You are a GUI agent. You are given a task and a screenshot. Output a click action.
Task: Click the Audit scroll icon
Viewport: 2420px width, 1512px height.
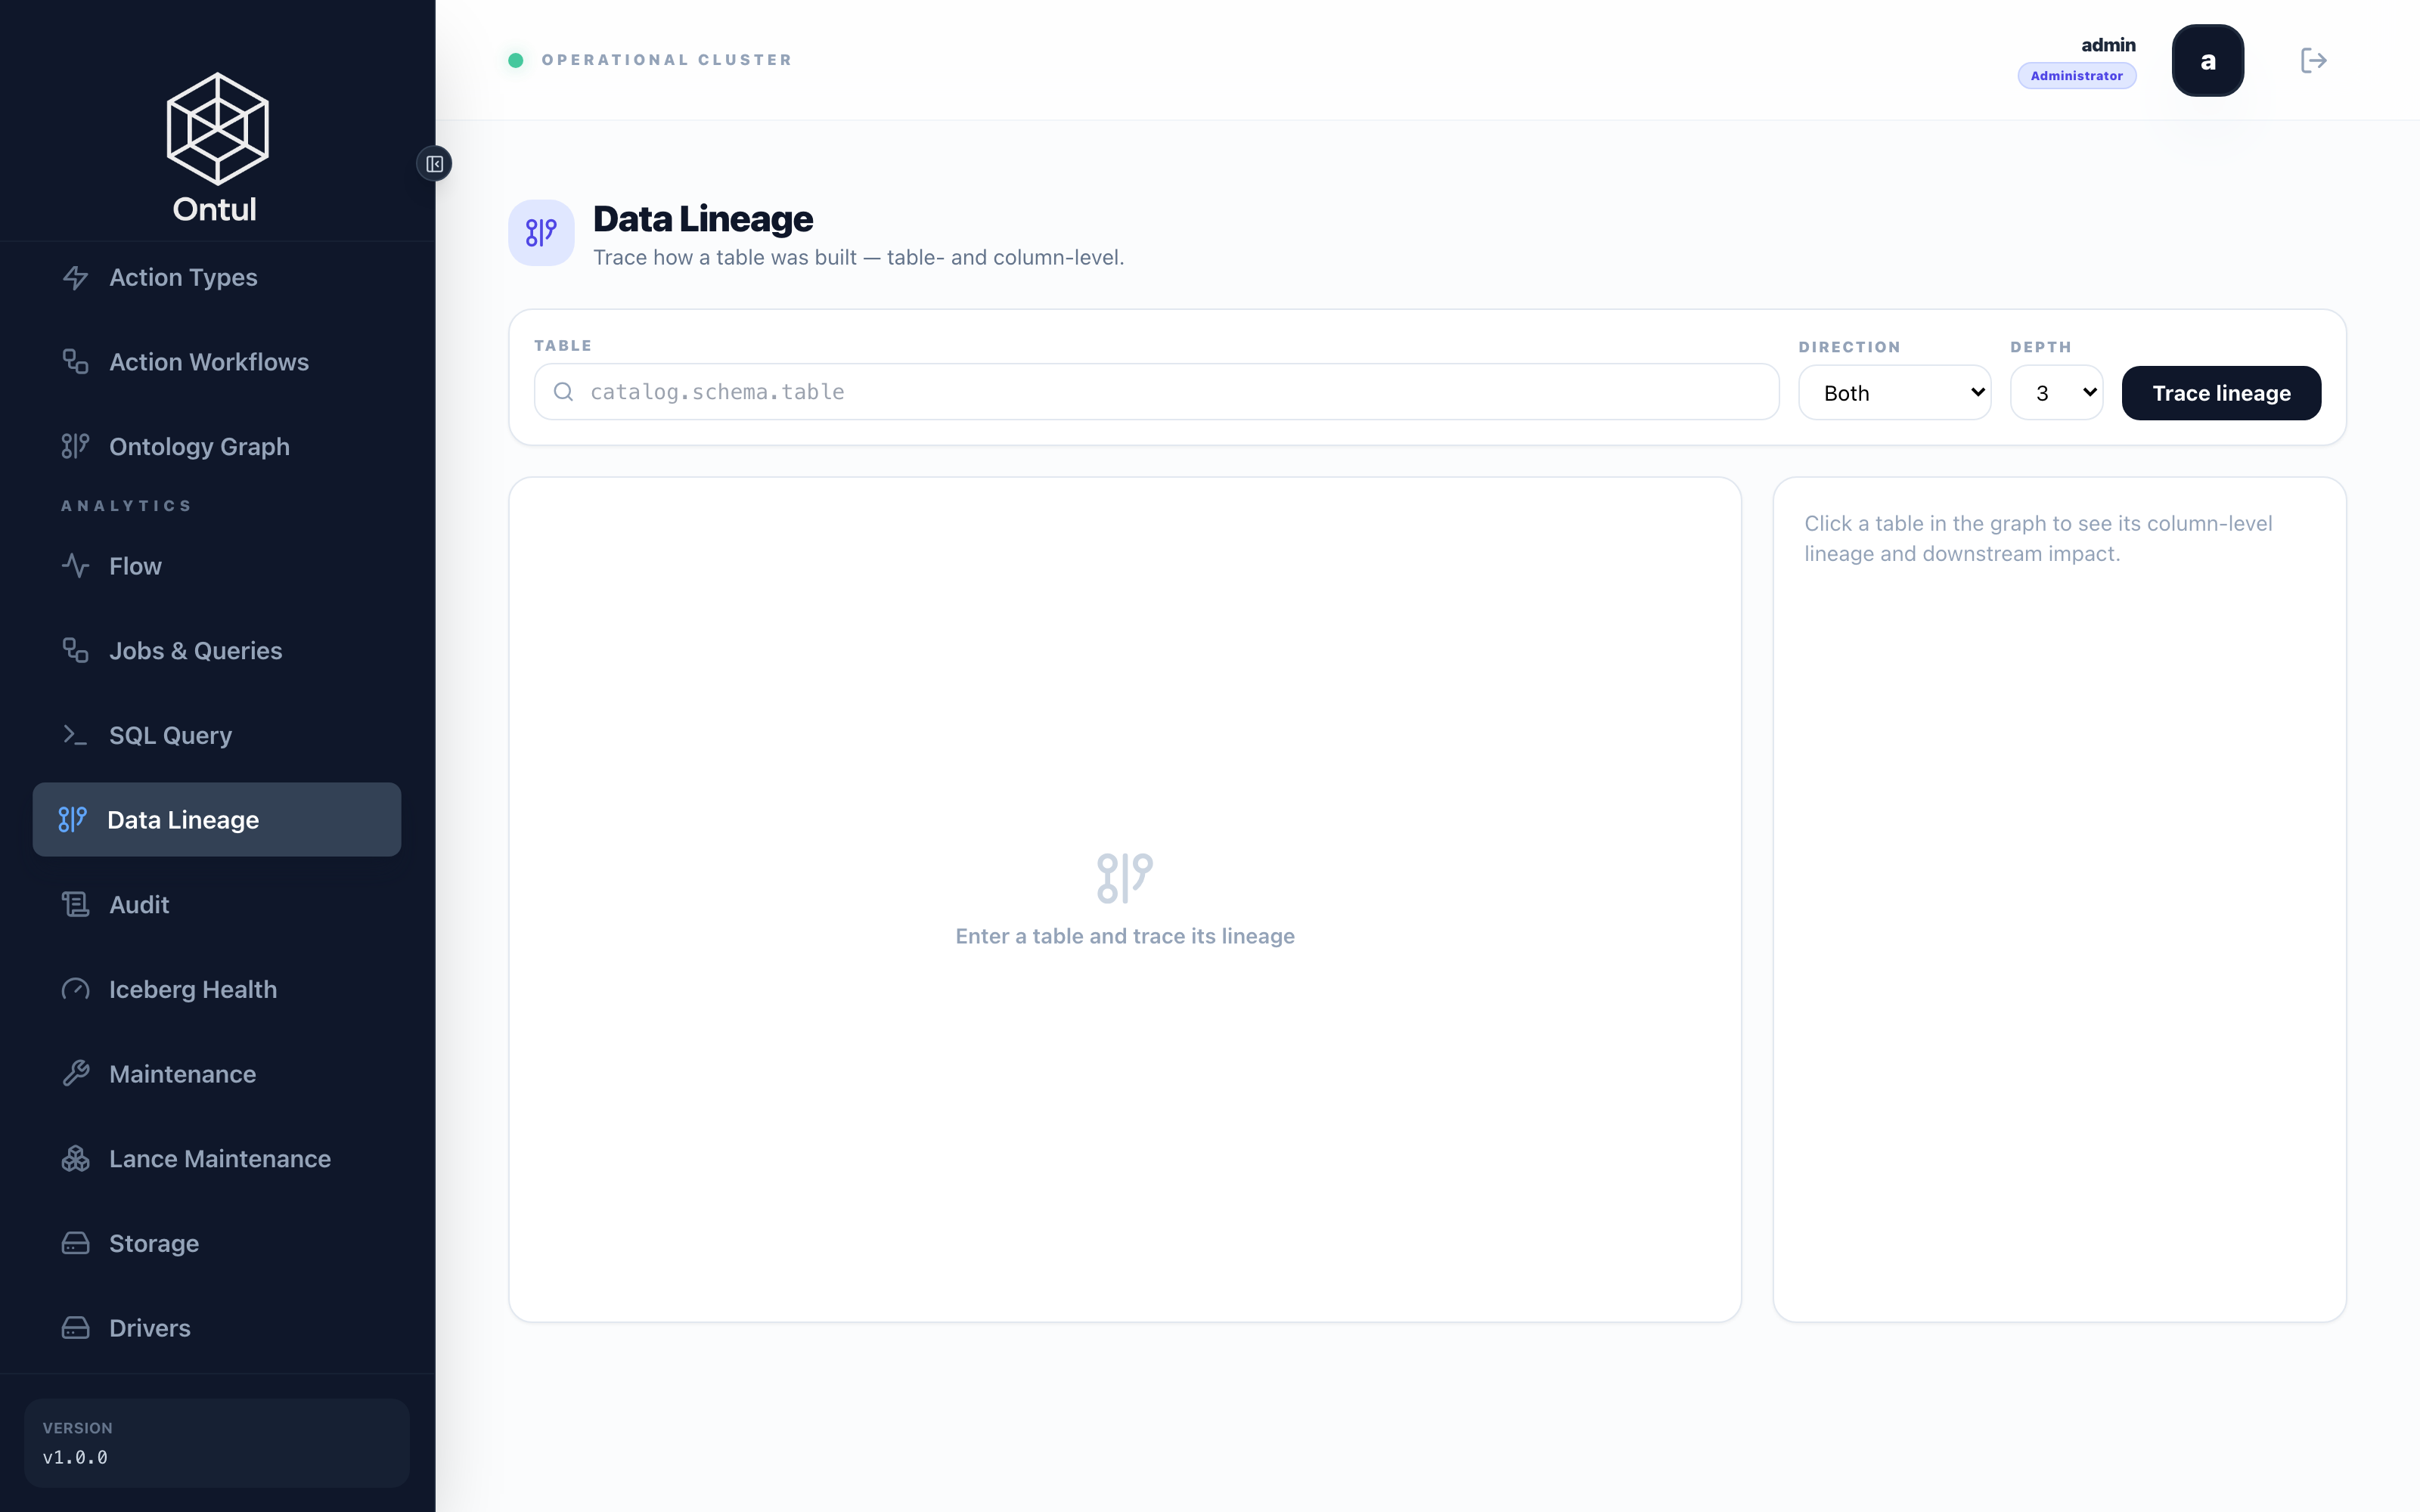coord(76,905)
